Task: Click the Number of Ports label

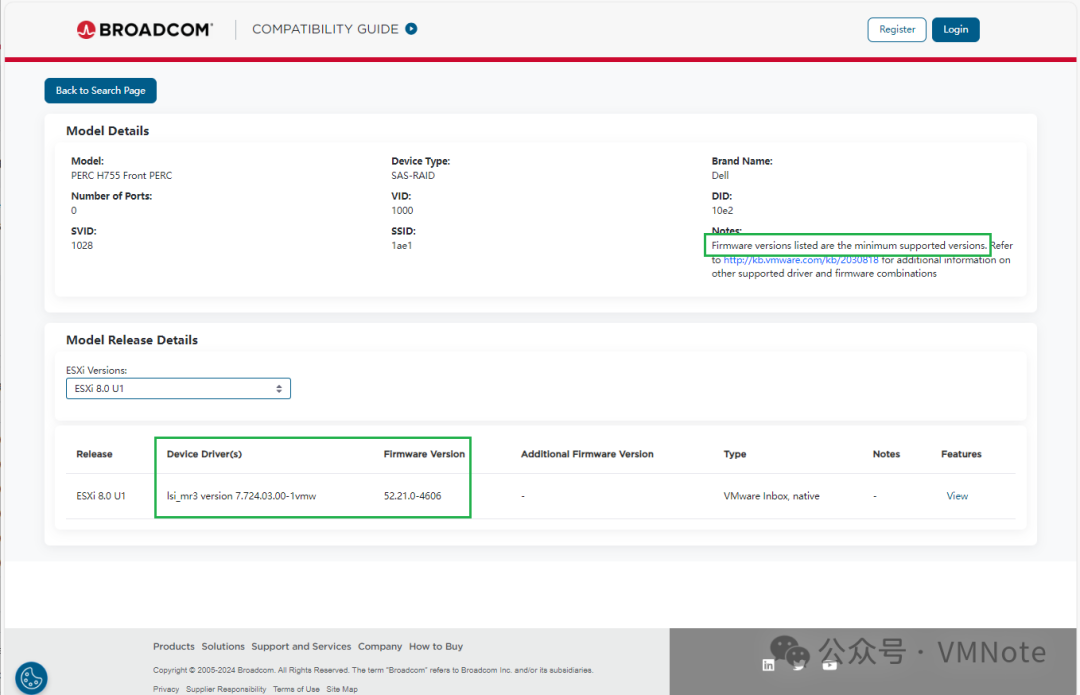Action: pyautogui.click(x=112, y=196)
